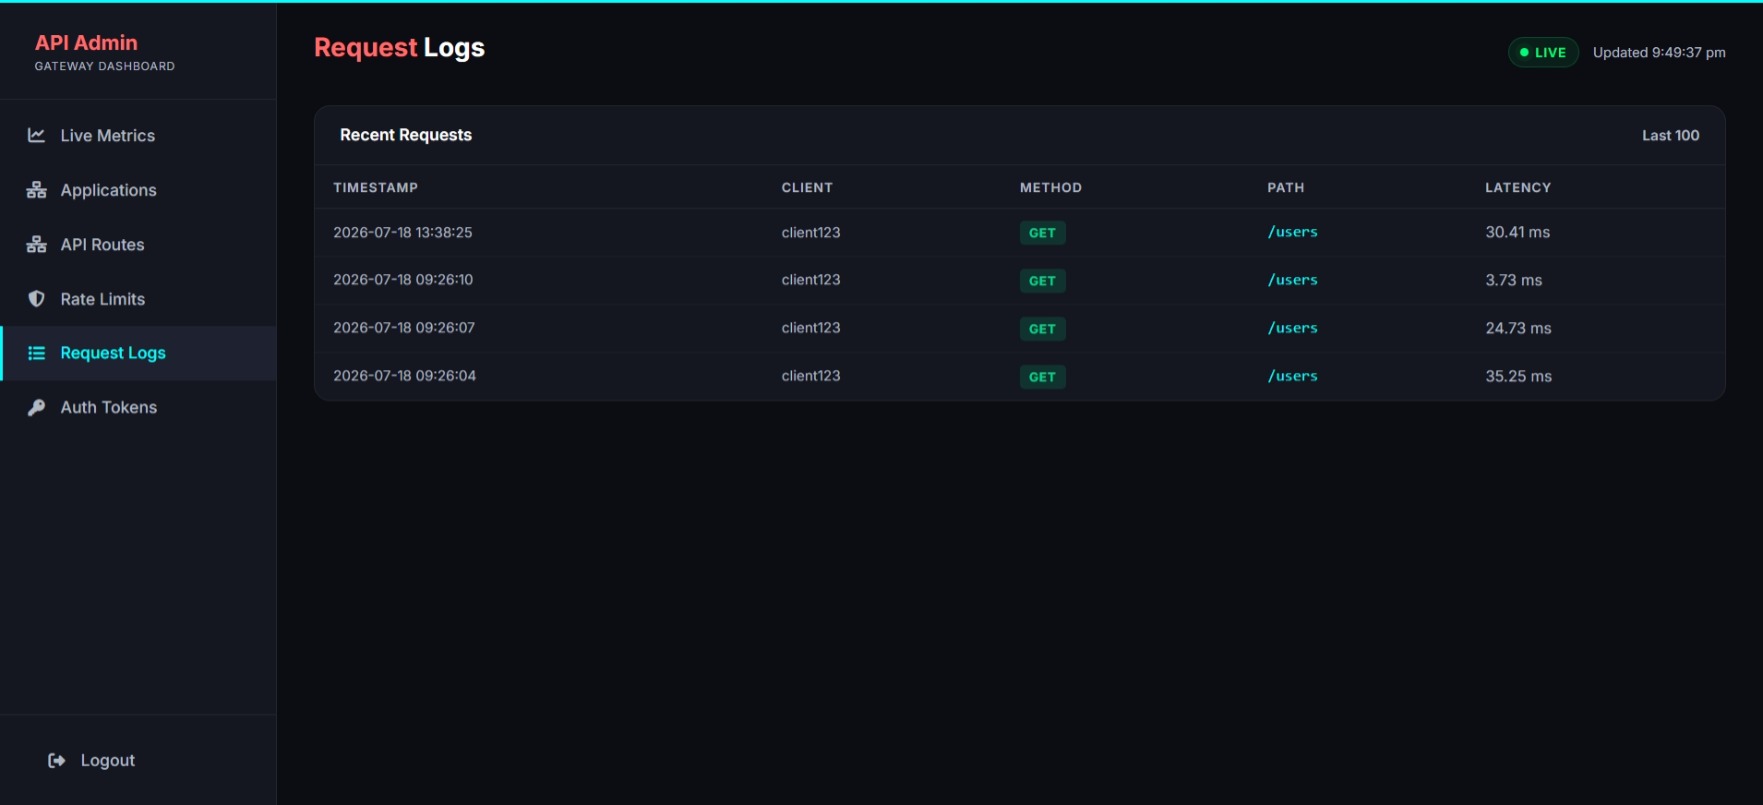Open the /users path in the 09:26:10 row
The height and width of the screenshot is (805, 1763).
1293,280
